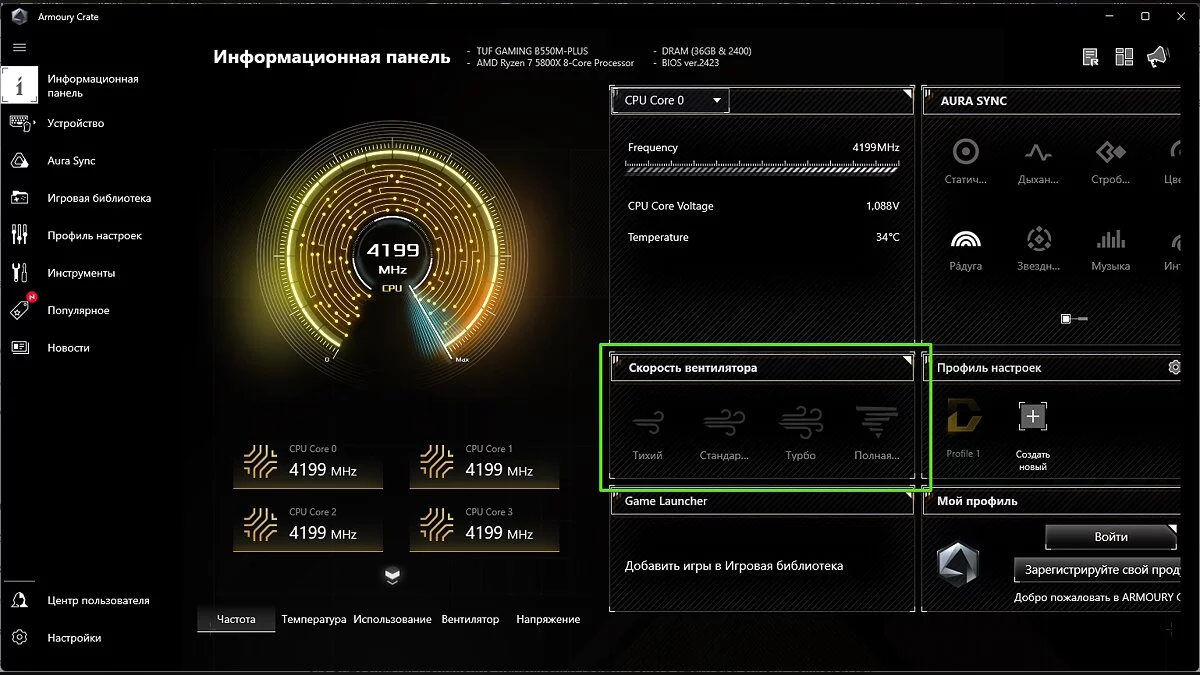
Task: Select the Звездн... starry lighting effect
Action: click(x=1038, y=249)
